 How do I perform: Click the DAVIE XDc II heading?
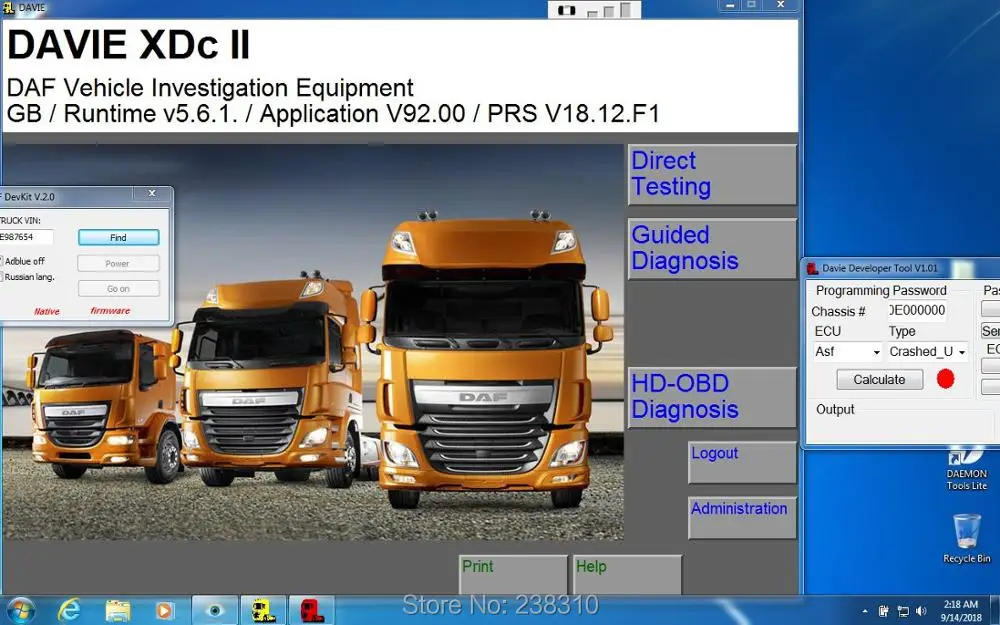pos(128,45)
